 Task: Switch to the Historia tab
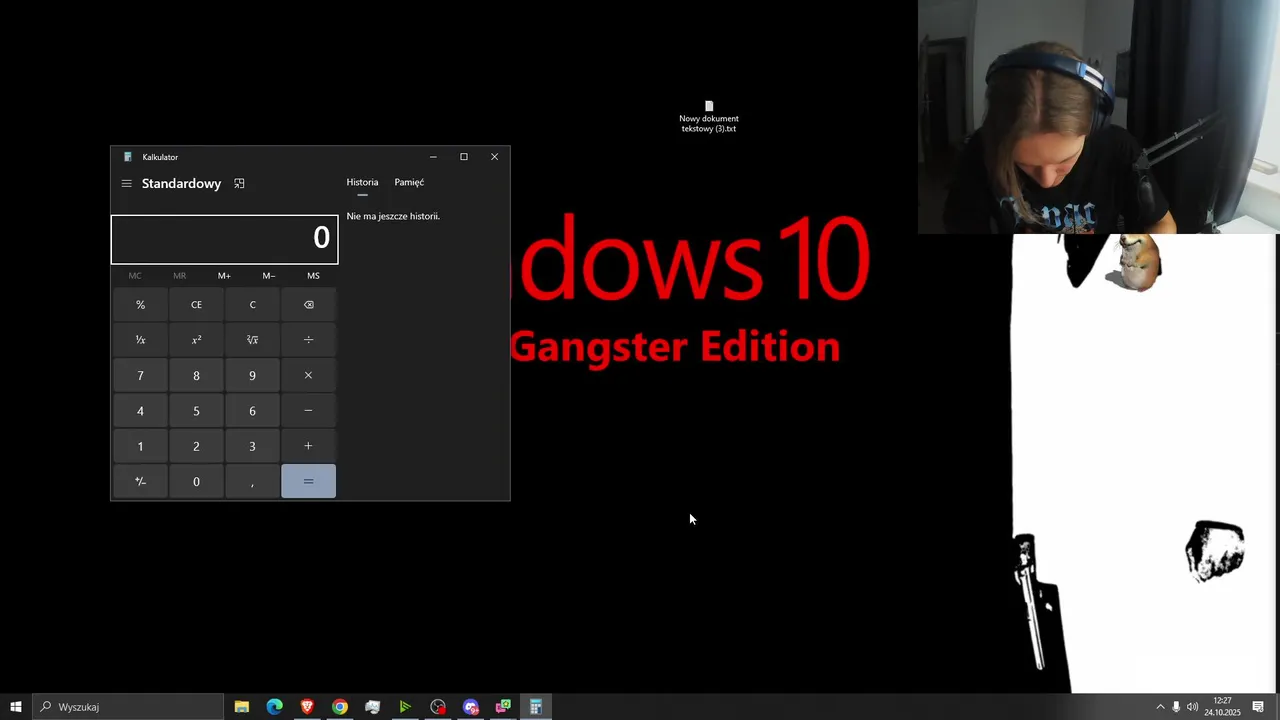click(x=362, y=182)
